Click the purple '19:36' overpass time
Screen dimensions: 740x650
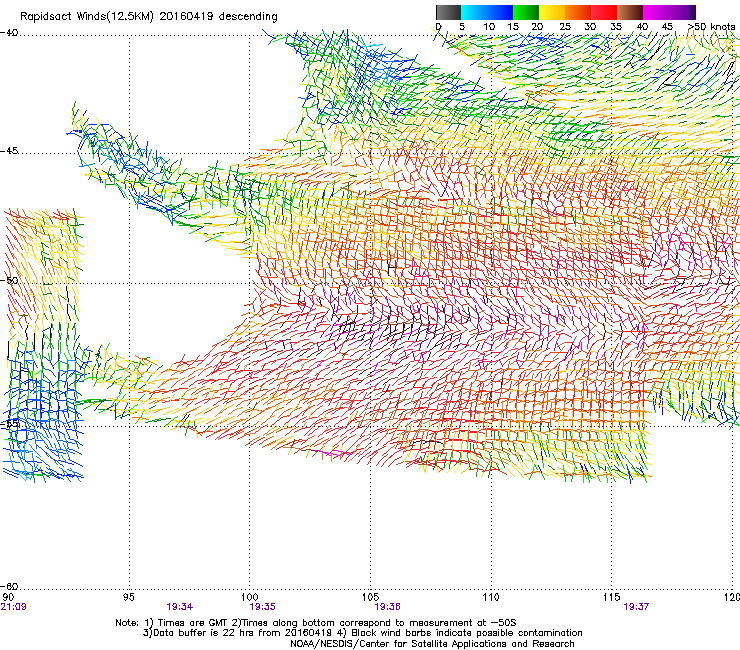coord(387,607)
